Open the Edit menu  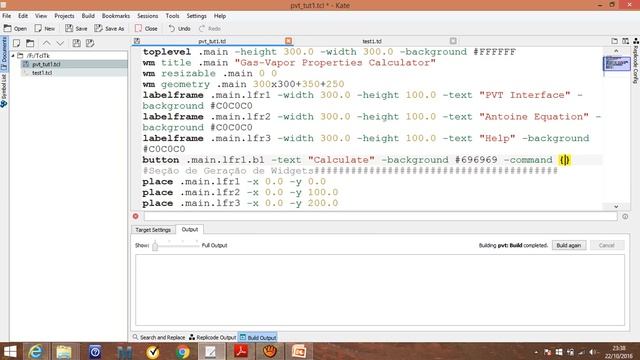(x=23, y=16)
